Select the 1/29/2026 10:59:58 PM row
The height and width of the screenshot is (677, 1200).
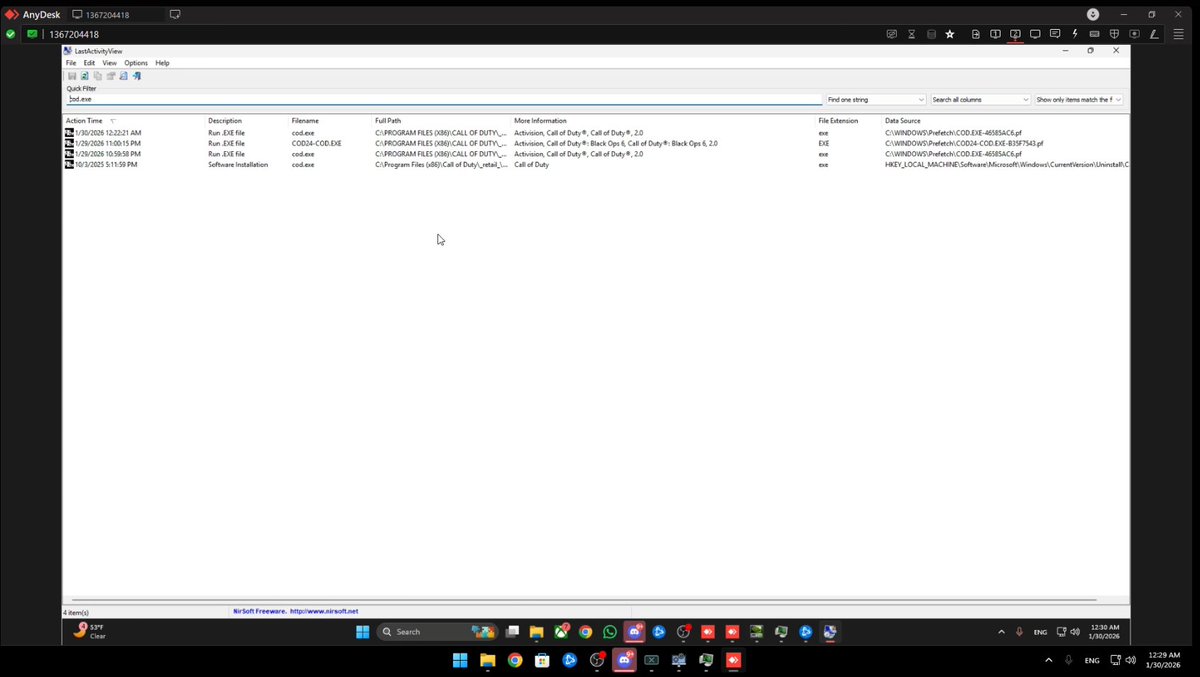pos(596,154)
